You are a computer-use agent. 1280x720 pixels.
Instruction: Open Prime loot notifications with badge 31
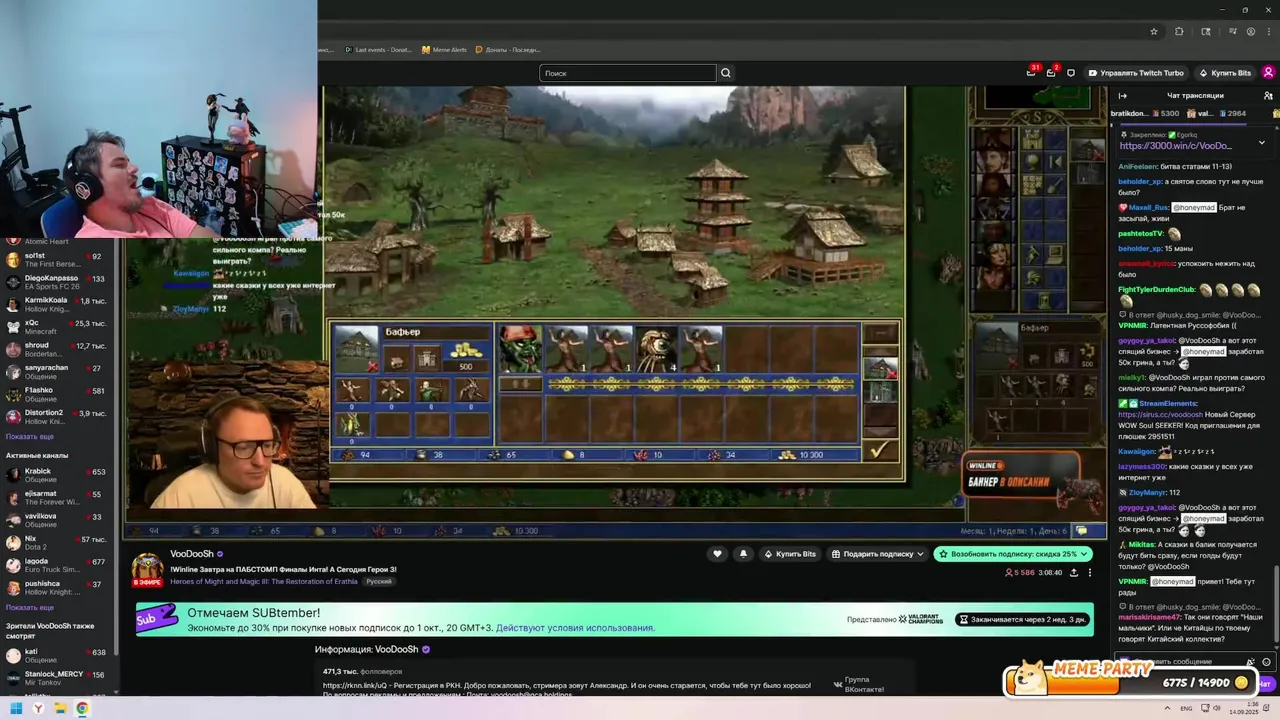click(x=1031, y=73)
